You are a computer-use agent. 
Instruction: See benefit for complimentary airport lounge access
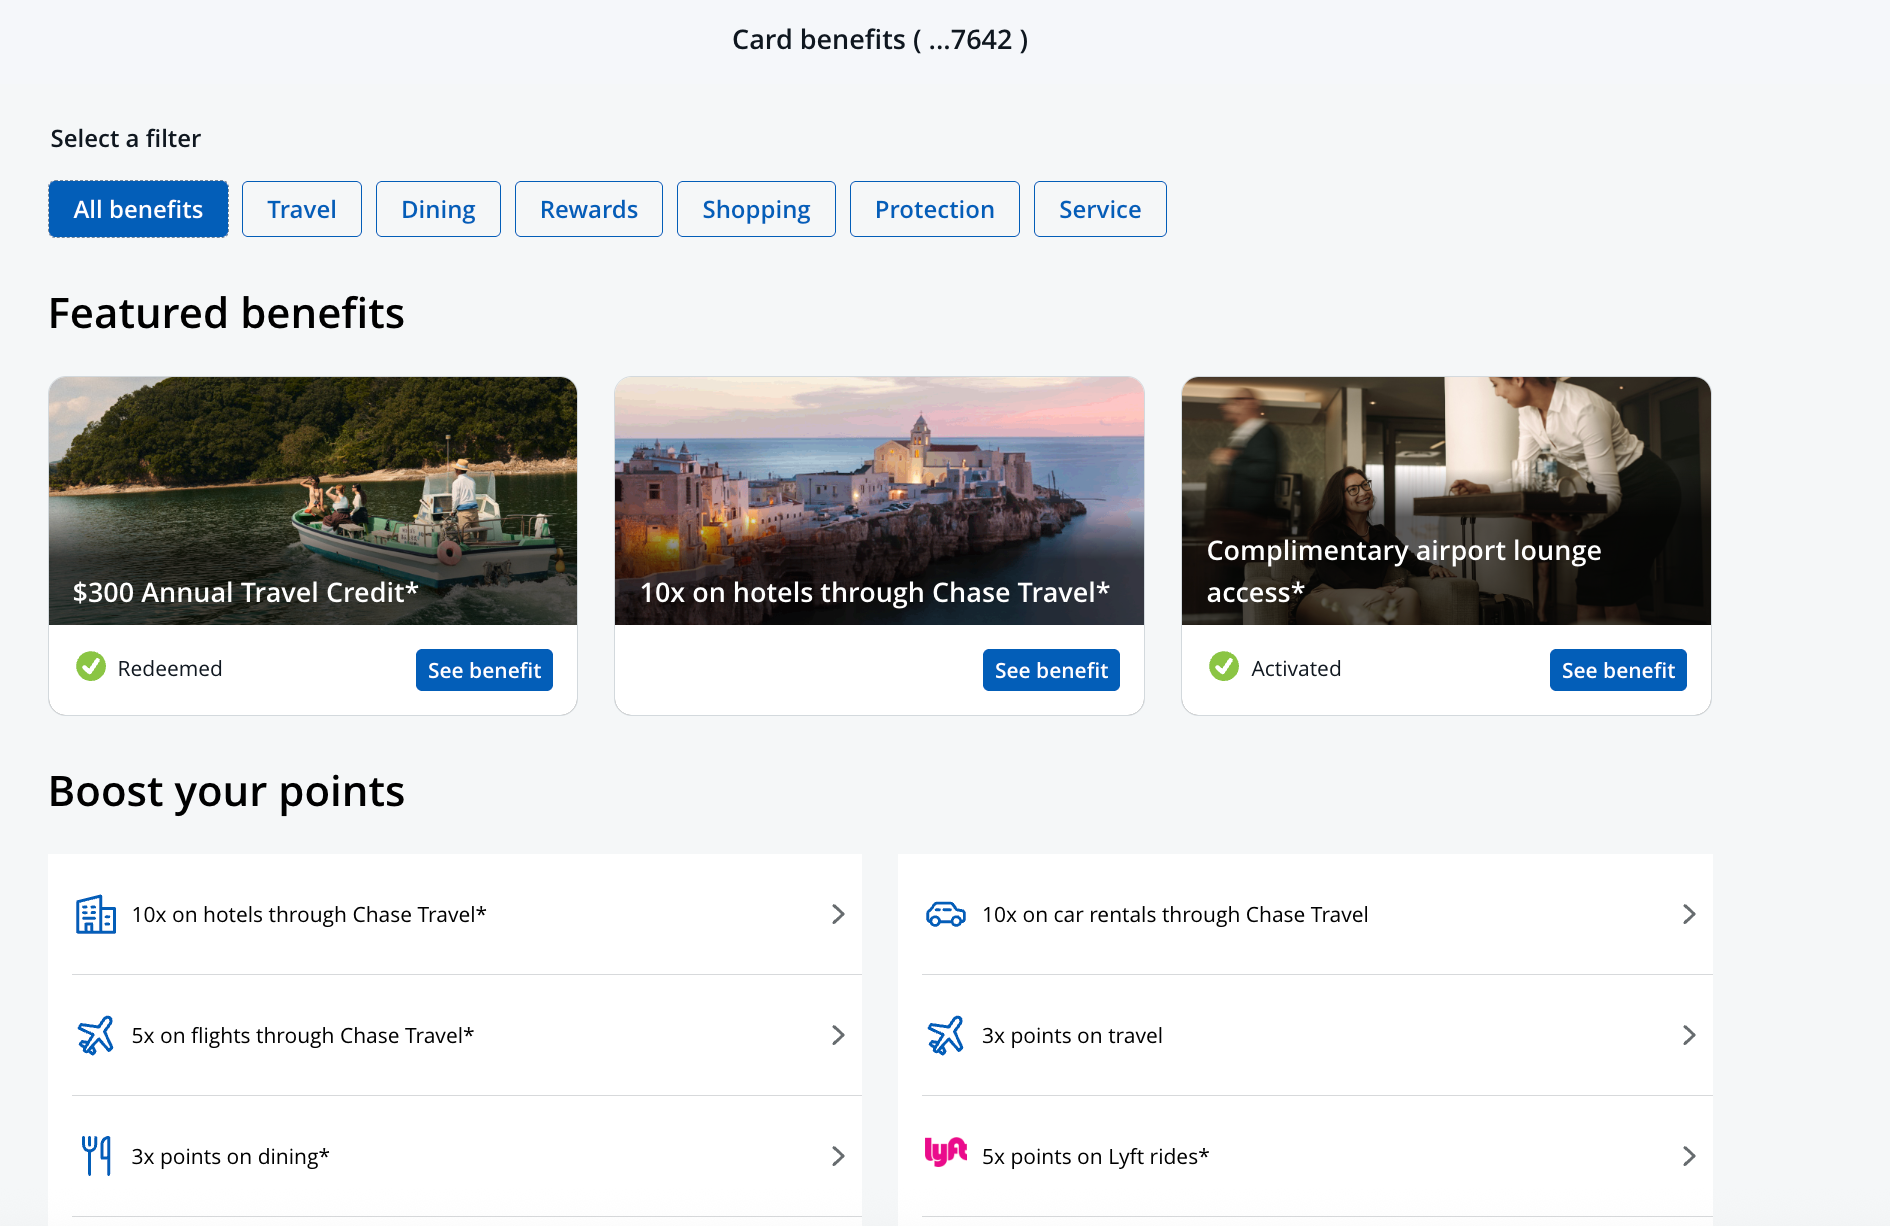click(x=1618, y=670)
